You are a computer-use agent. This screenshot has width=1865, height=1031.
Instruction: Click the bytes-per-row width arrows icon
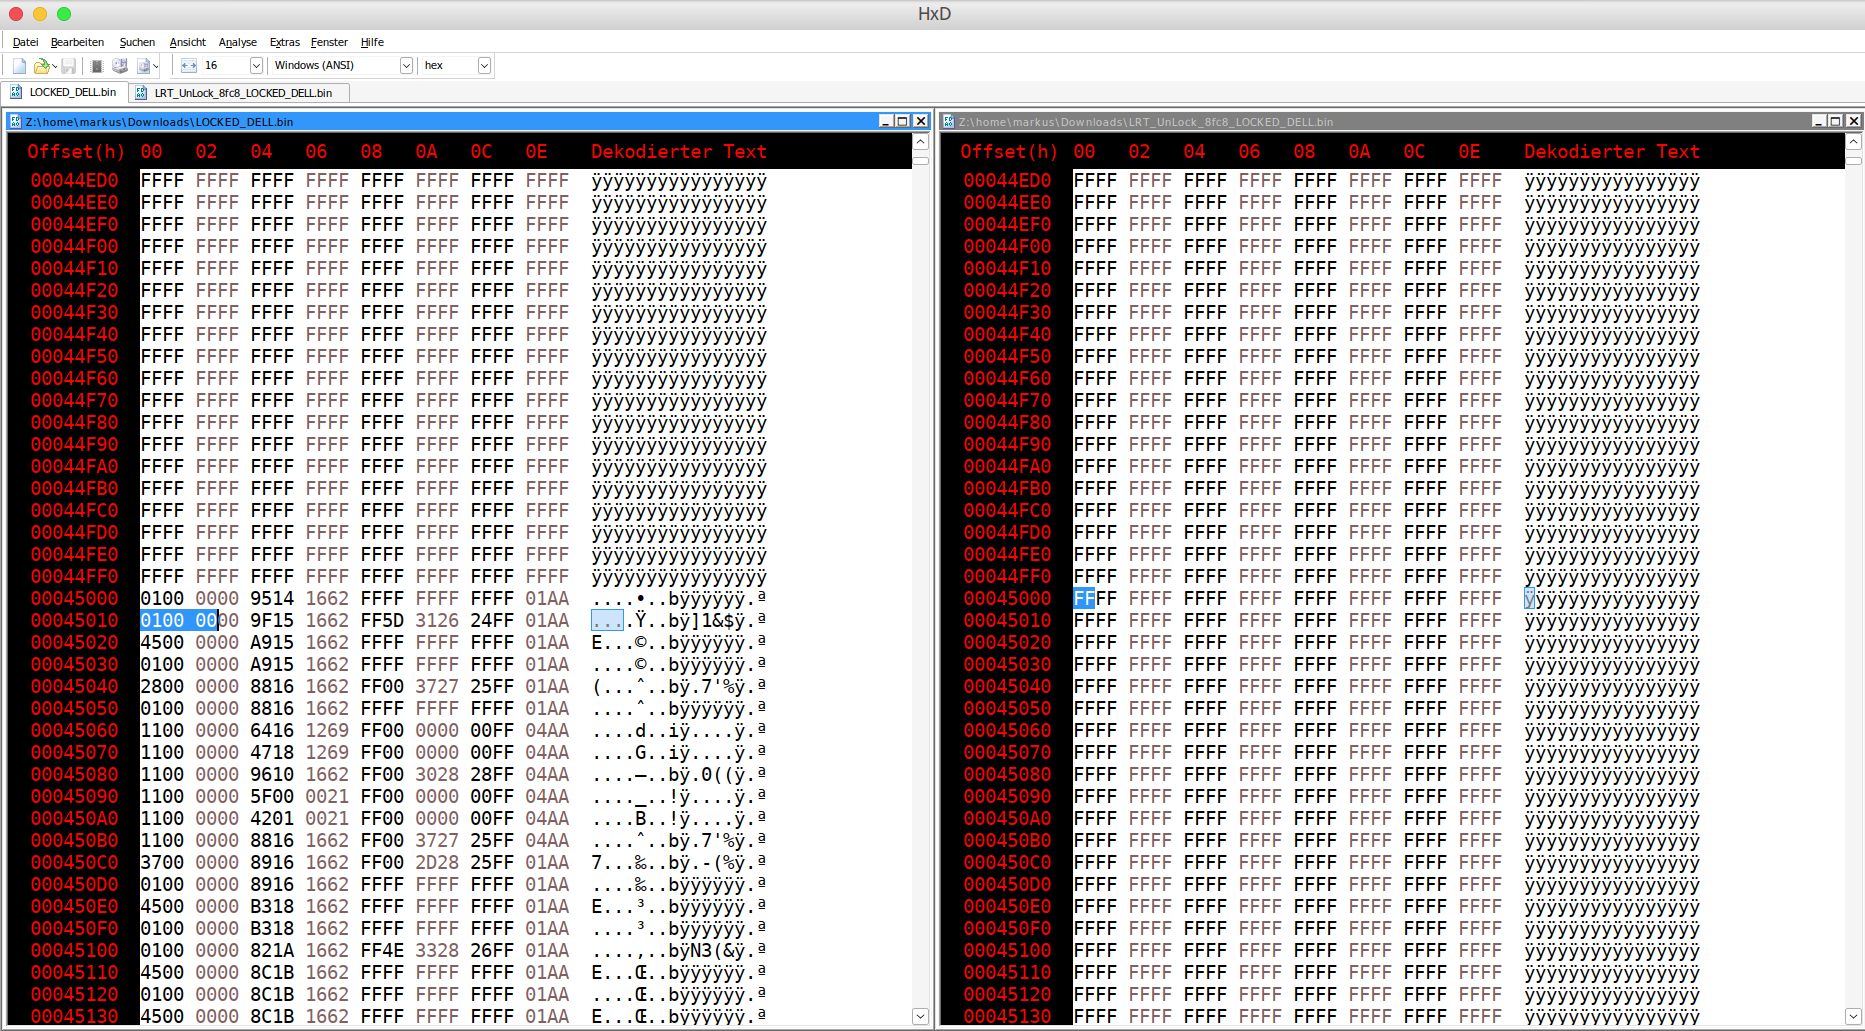coord(189,66)
